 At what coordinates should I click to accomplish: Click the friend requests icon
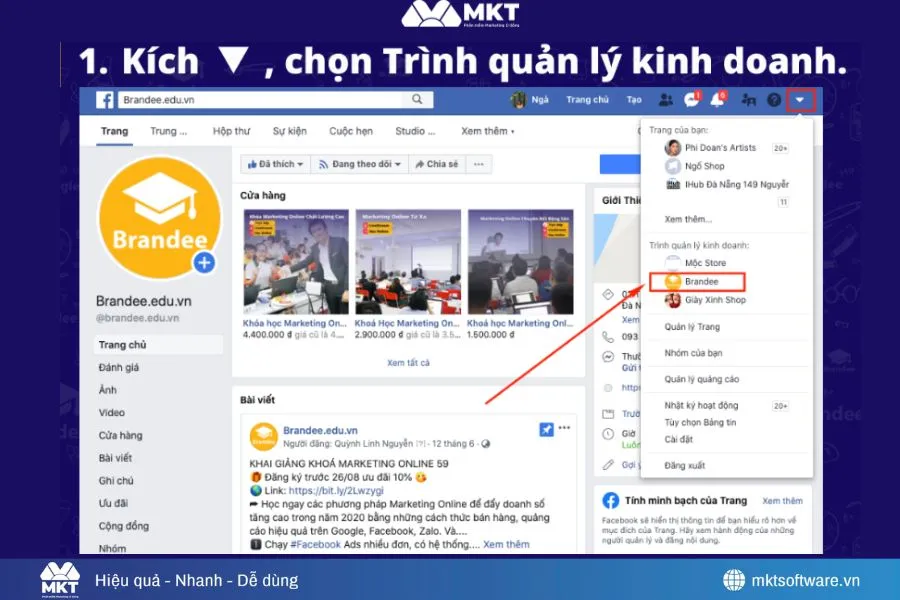pyautogui.click(x=667, y=100)
